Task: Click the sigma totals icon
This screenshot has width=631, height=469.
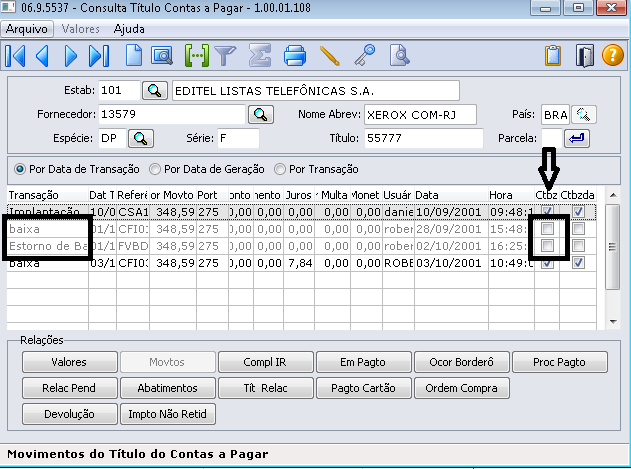Action: pos(260,56)
